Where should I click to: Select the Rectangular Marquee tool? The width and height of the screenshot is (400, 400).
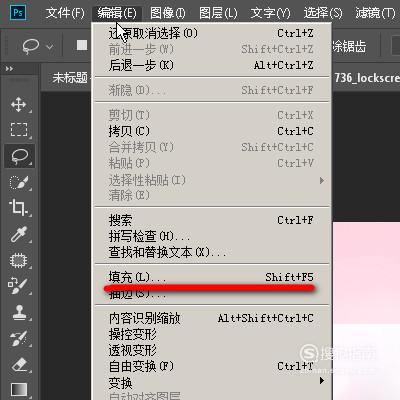coord(19,130)
